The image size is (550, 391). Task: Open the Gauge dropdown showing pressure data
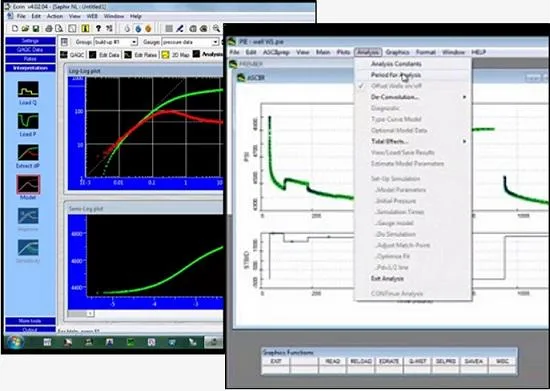click(215, 42)
